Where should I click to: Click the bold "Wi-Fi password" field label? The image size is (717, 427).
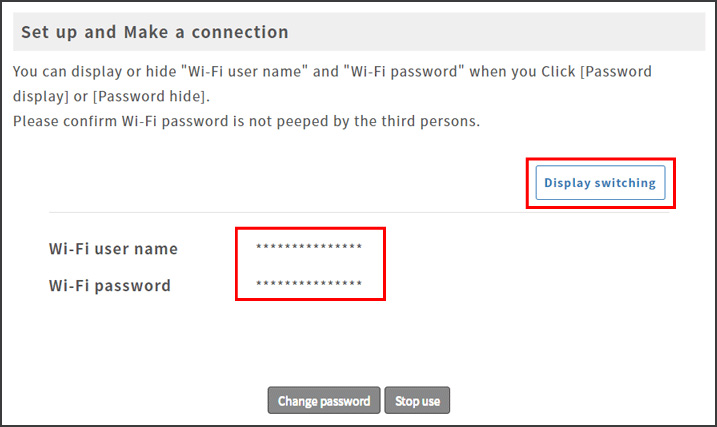click(109, 285)
